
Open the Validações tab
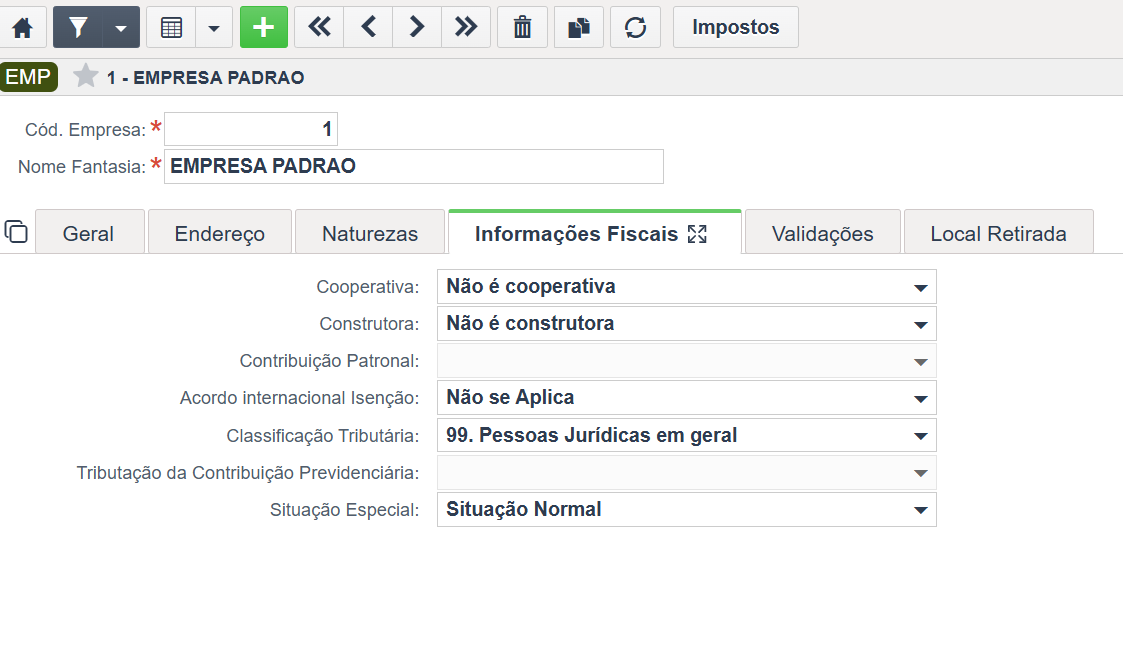[x=822, y=232]
